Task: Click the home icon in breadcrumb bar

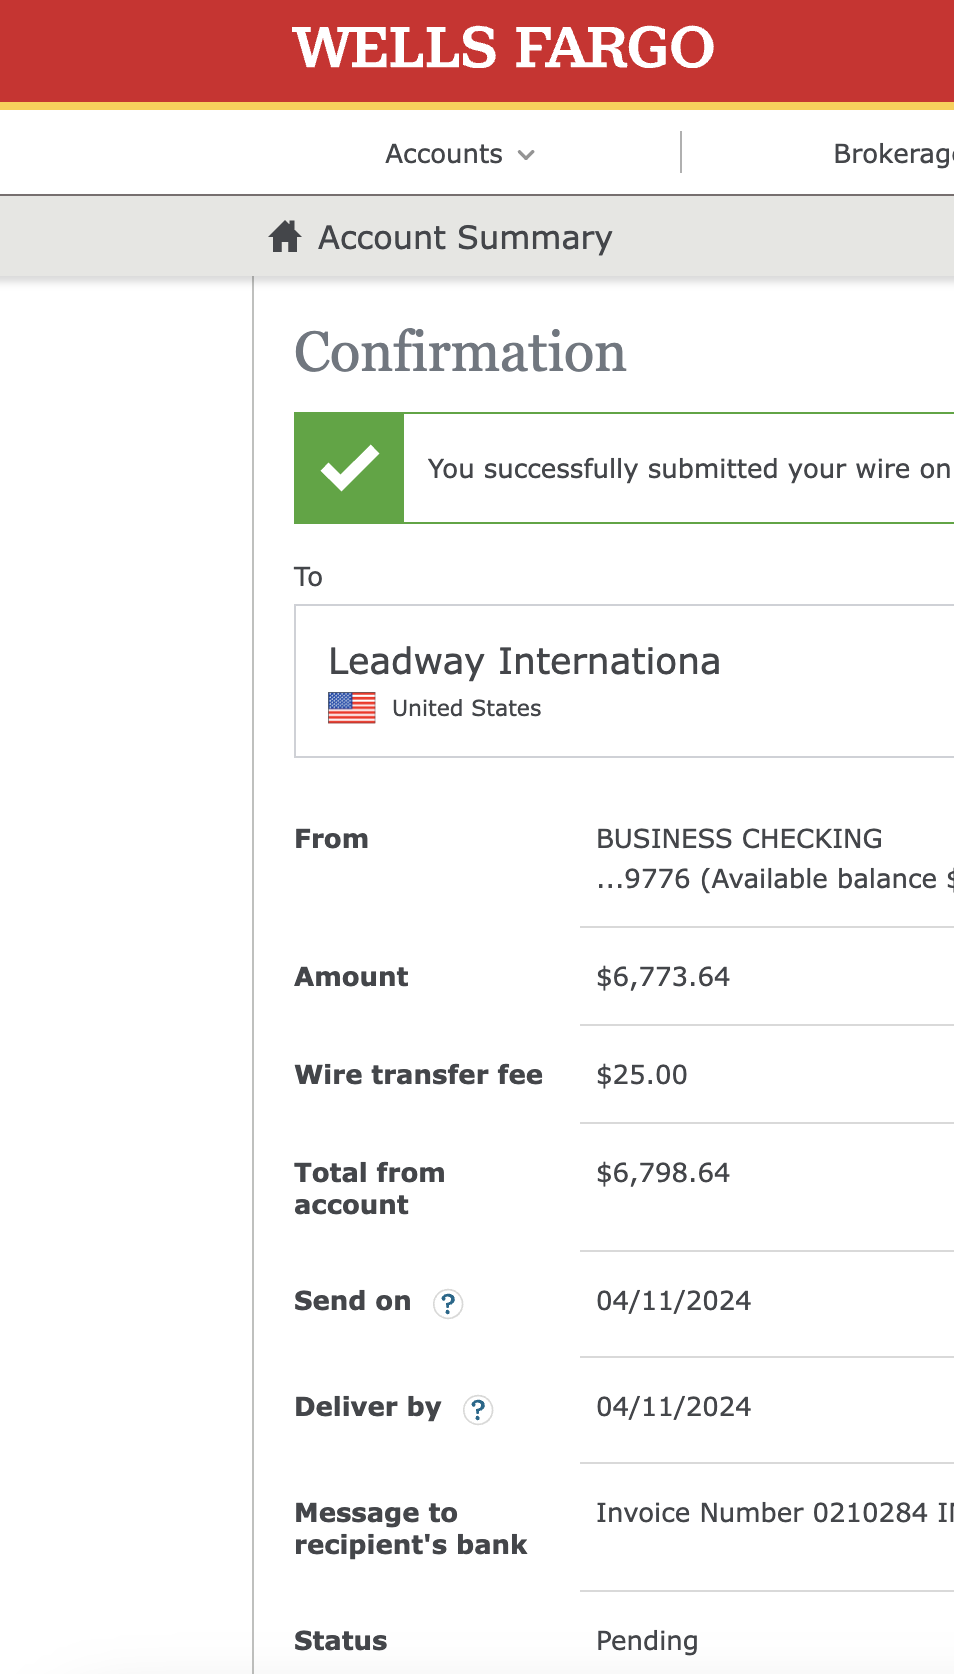Action: click(x=285, y=237)
